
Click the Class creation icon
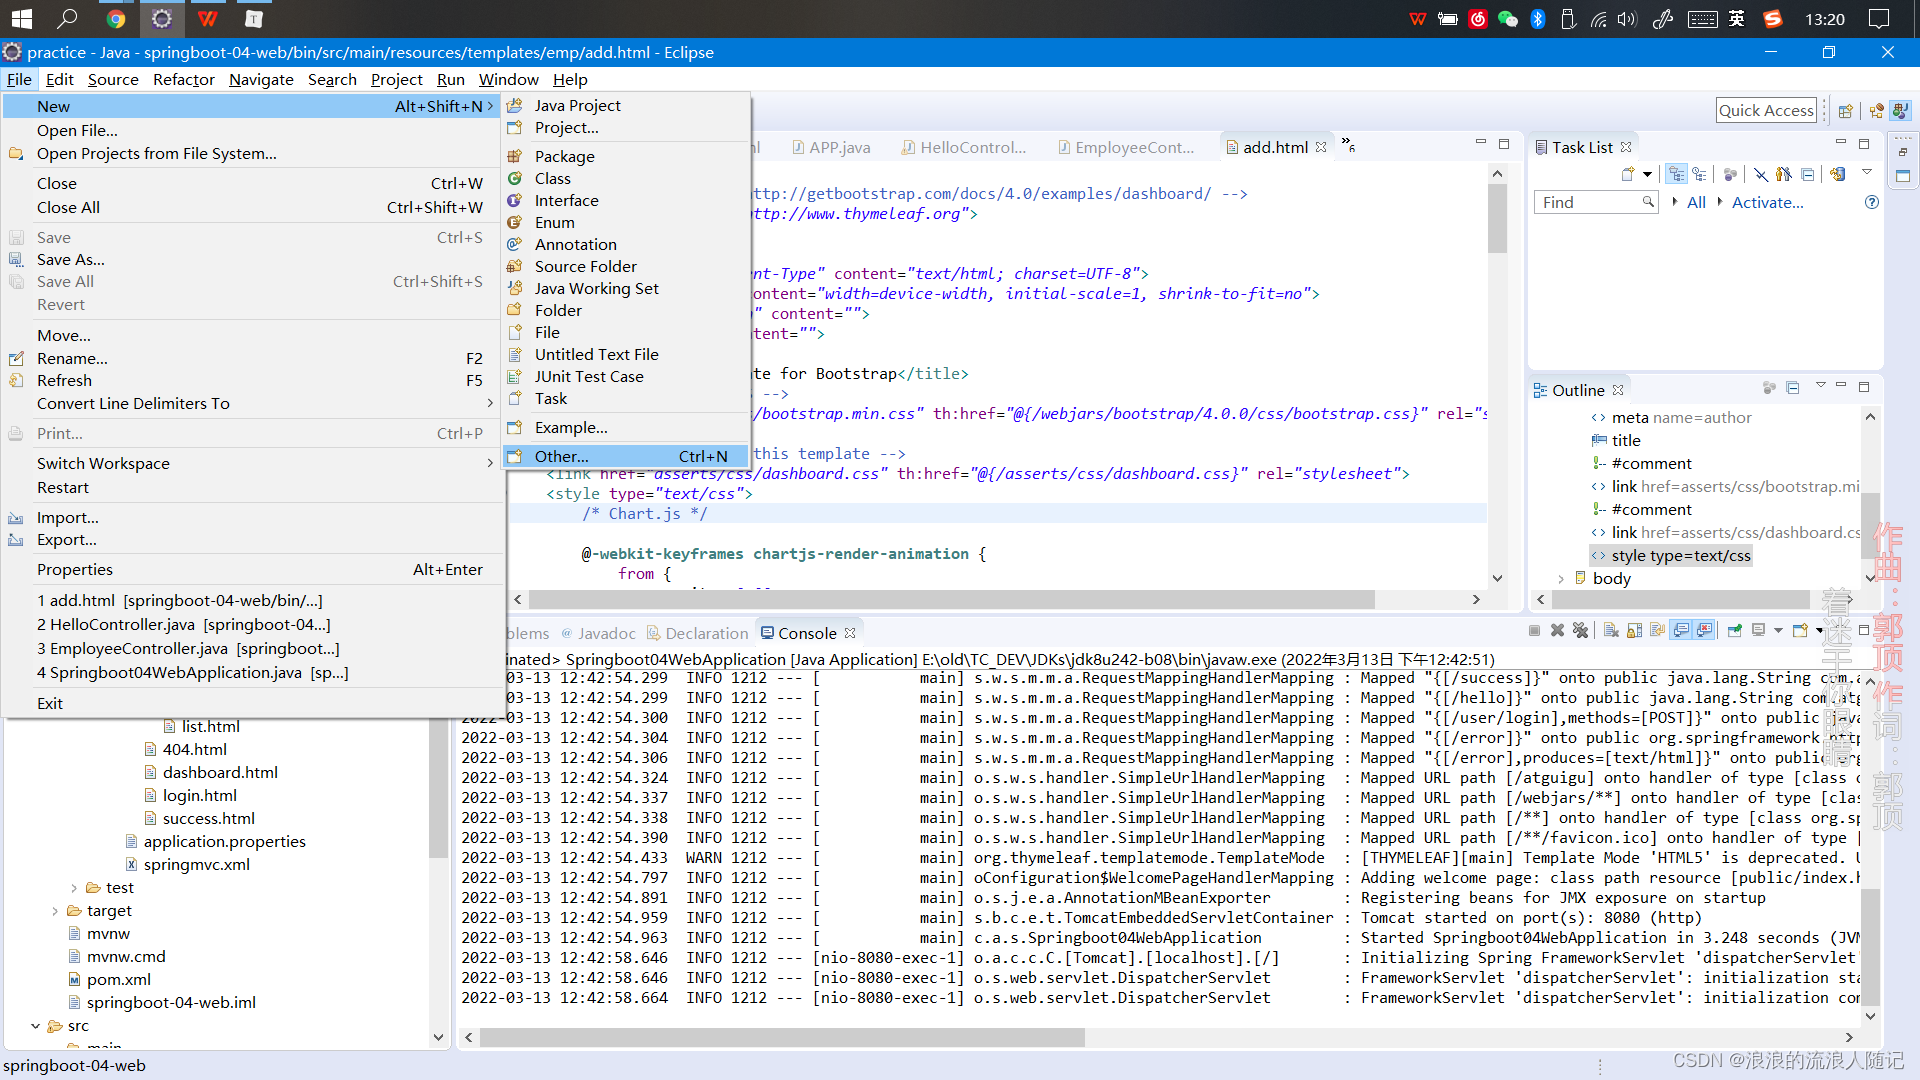click(516, 178)
